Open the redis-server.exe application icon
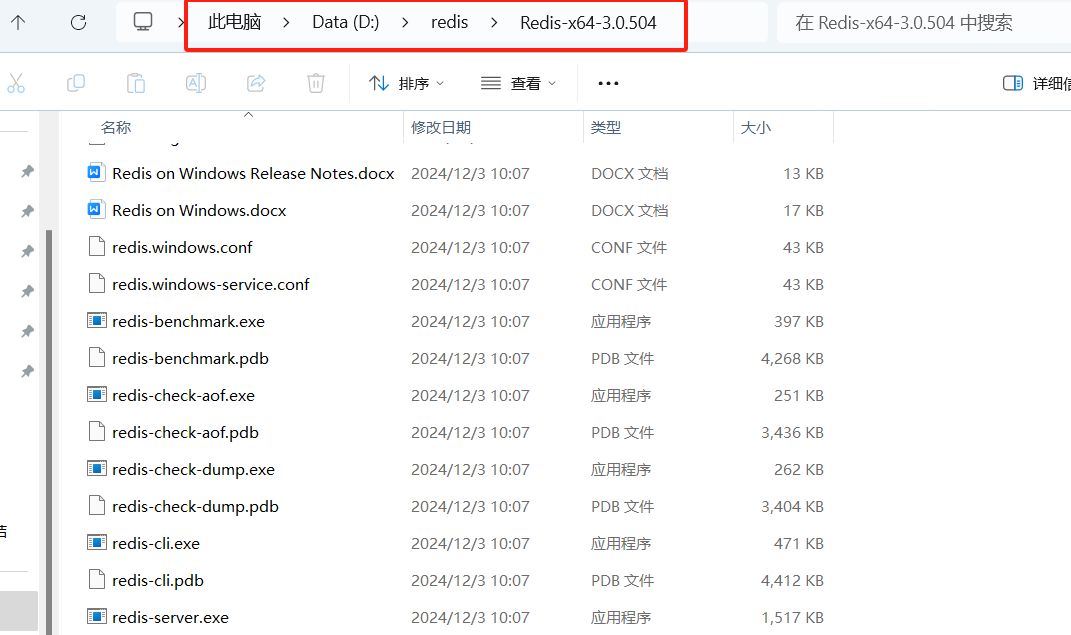 [96, 617]
